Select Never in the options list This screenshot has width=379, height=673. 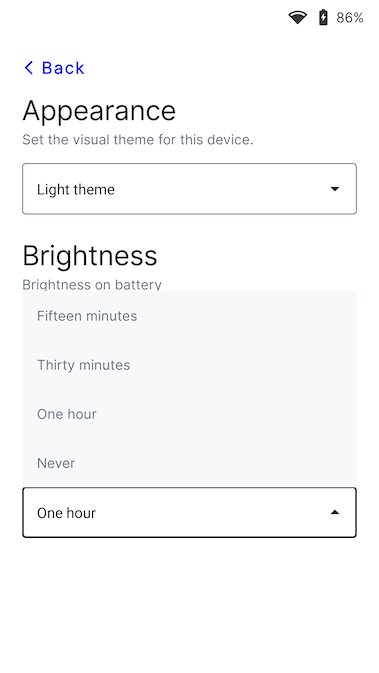189,463
